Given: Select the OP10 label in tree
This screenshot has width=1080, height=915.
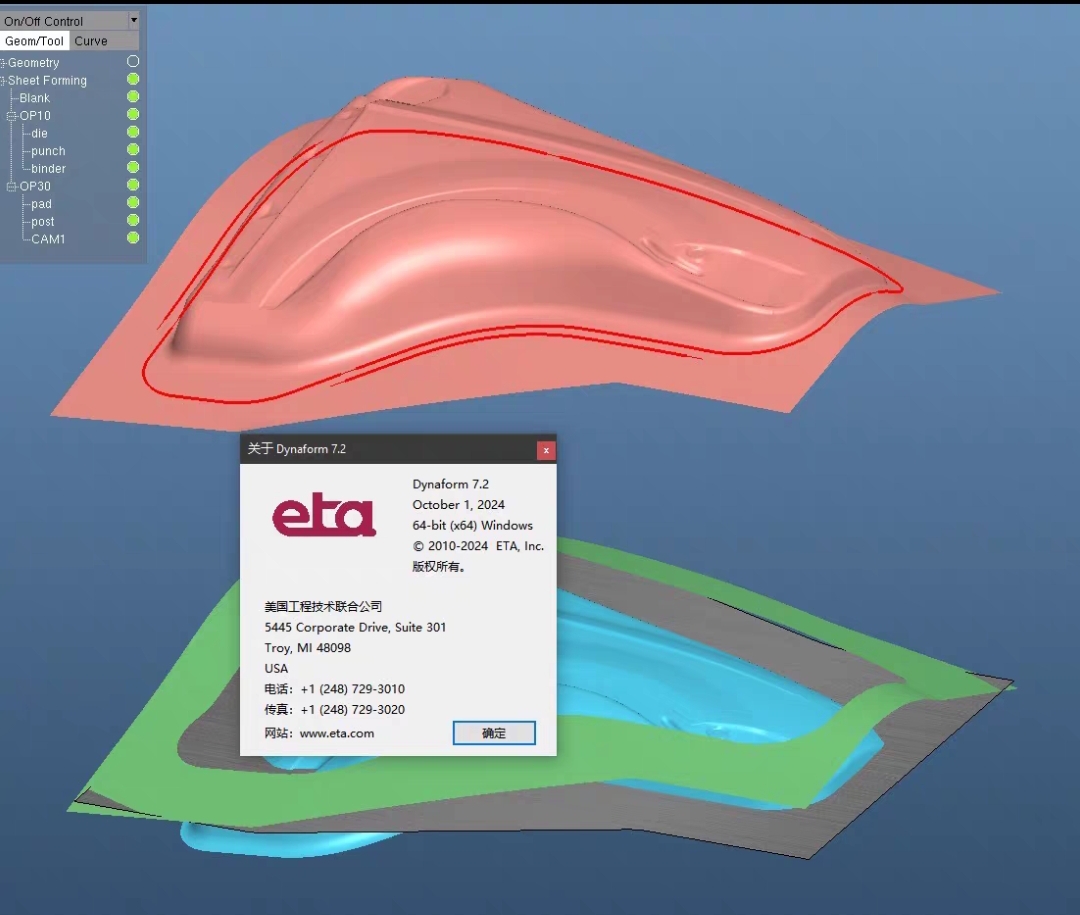Looking at the screenshot, I should (35, 116).
